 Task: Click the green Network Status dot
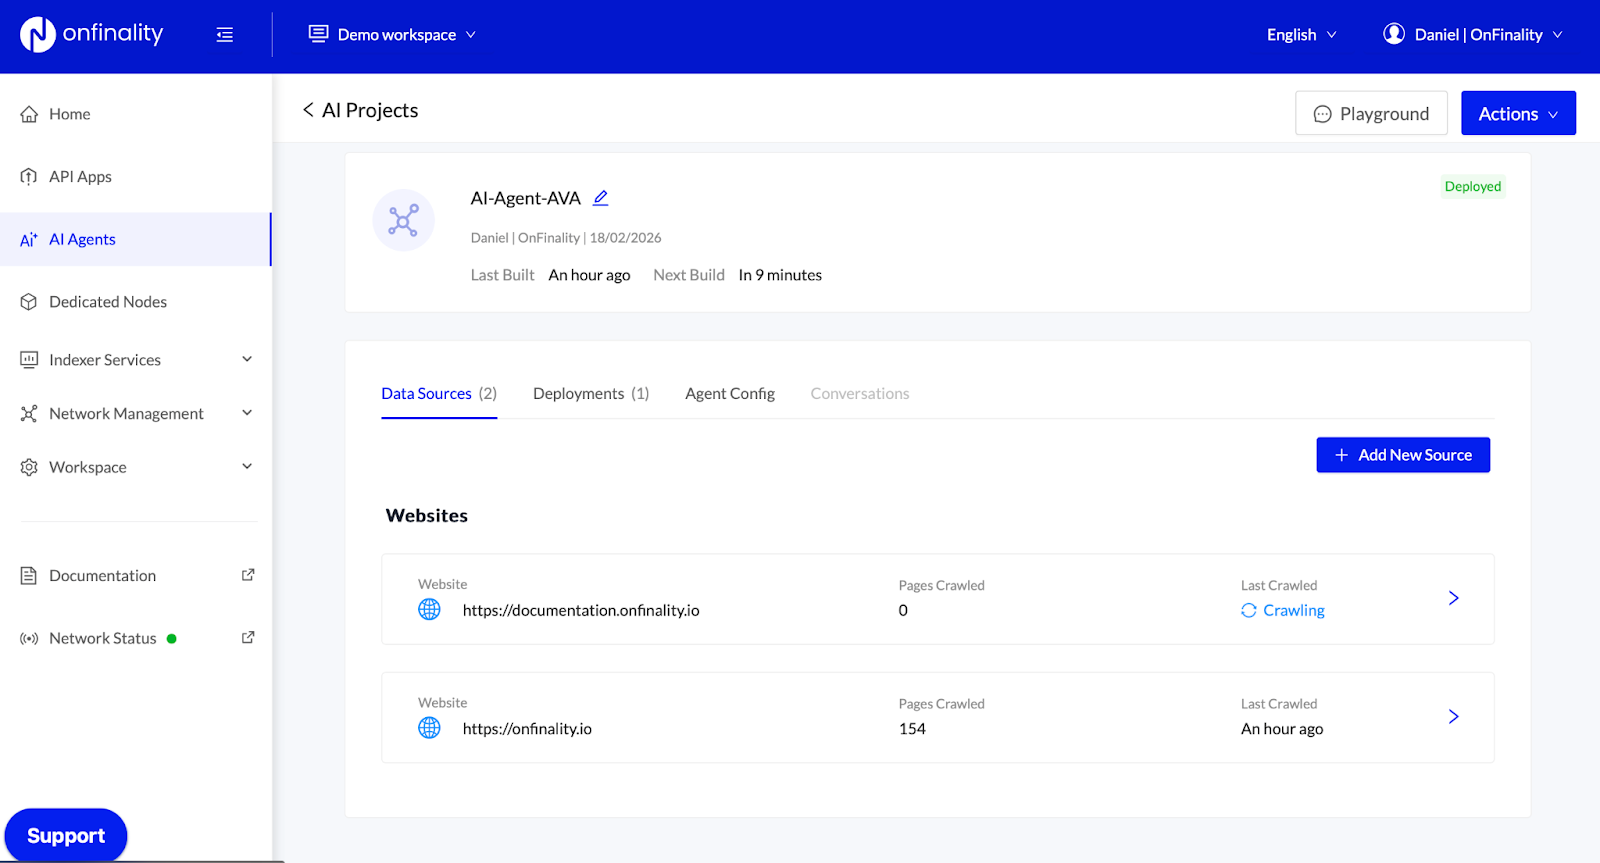[172, 638]
